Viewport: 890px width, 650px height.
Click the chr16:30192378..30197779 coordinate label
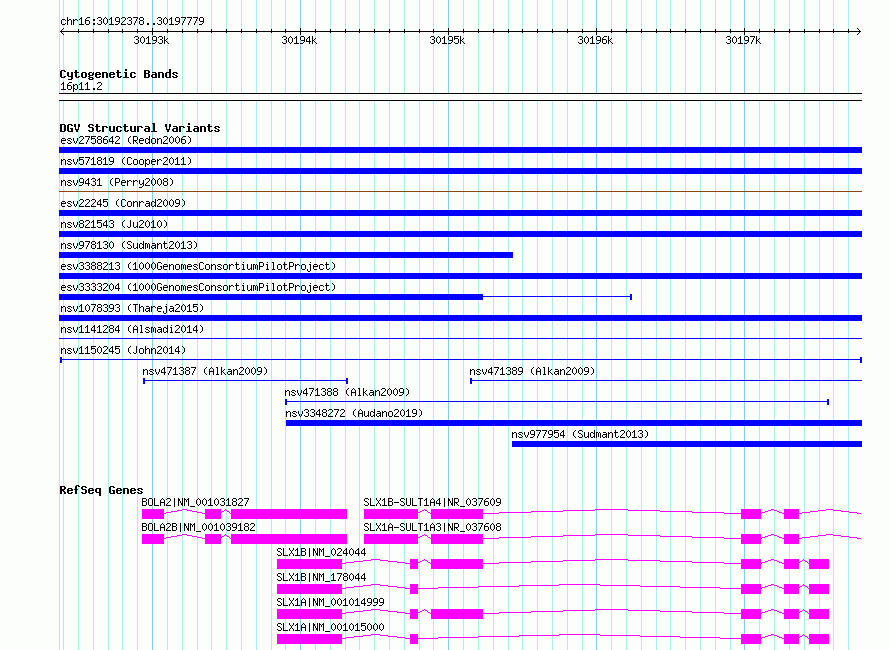click(x=132, y=21)
